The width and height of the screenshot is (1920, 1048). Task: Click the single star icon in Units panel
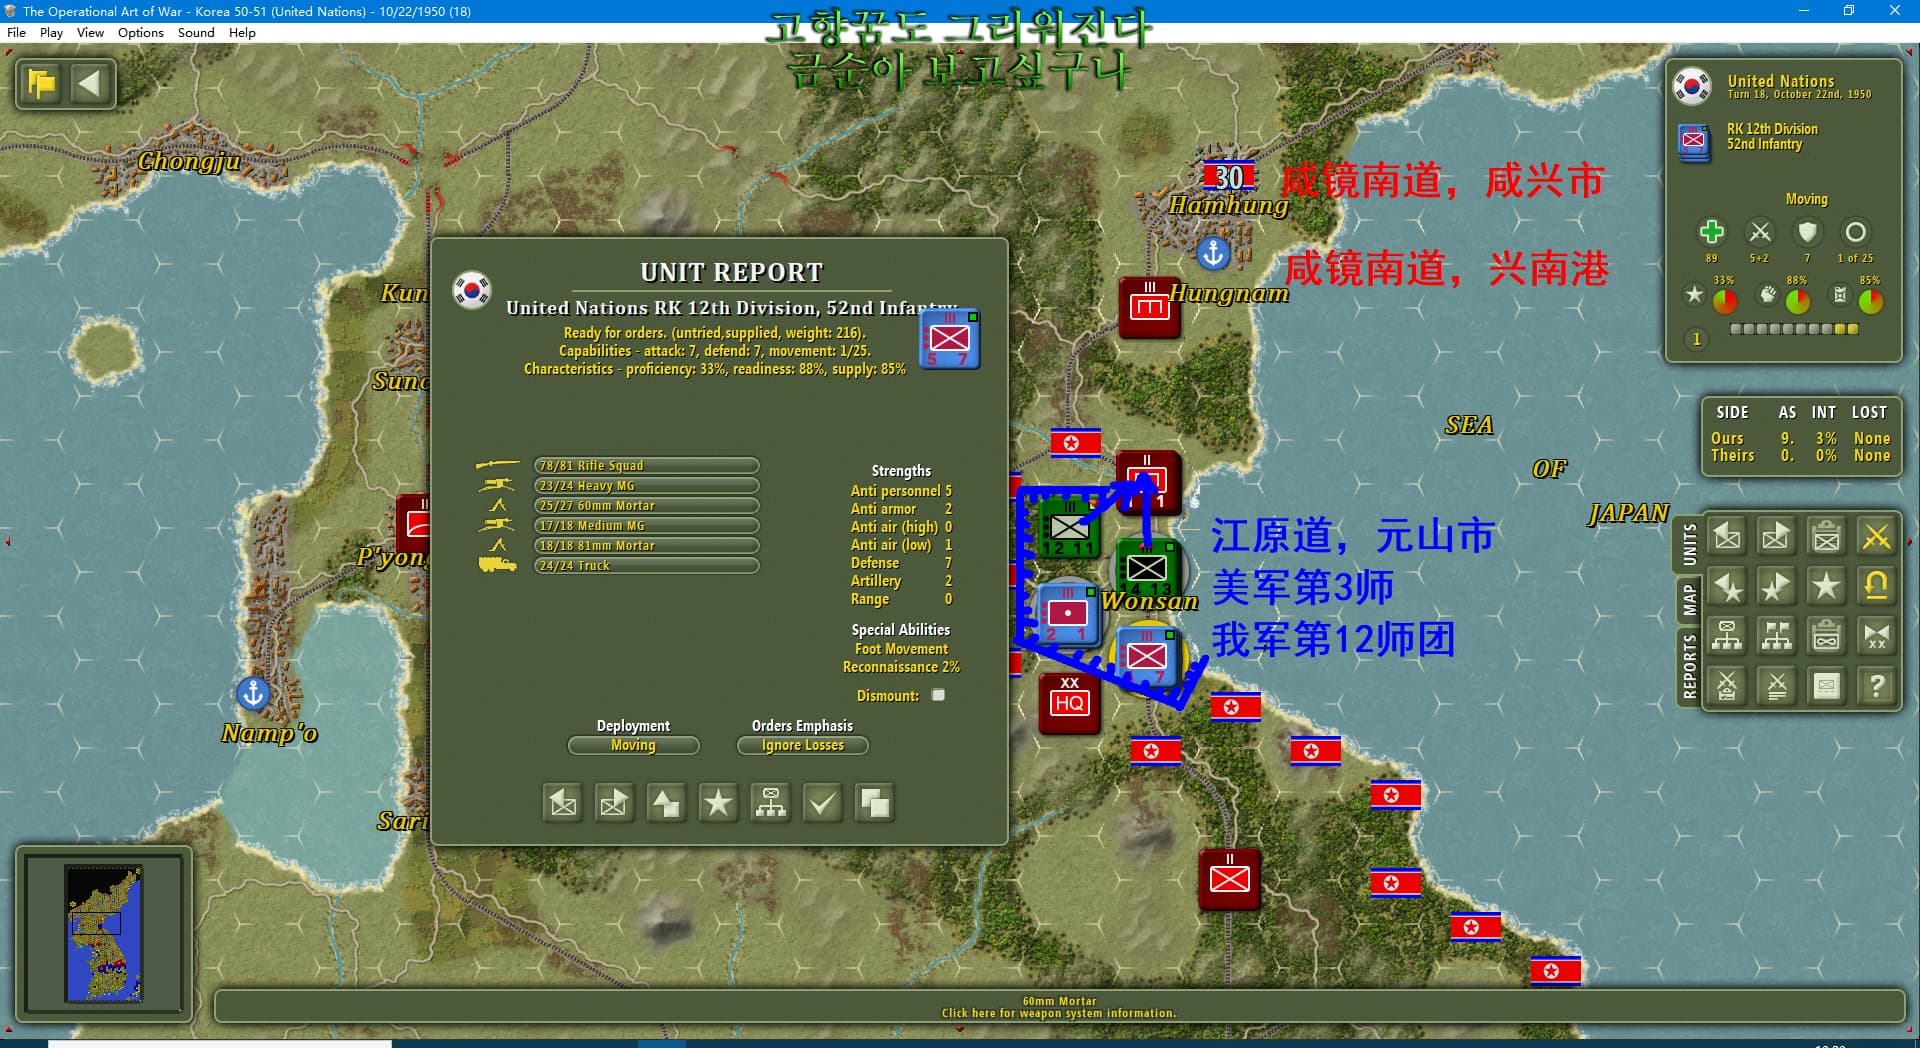[1826, 586]
